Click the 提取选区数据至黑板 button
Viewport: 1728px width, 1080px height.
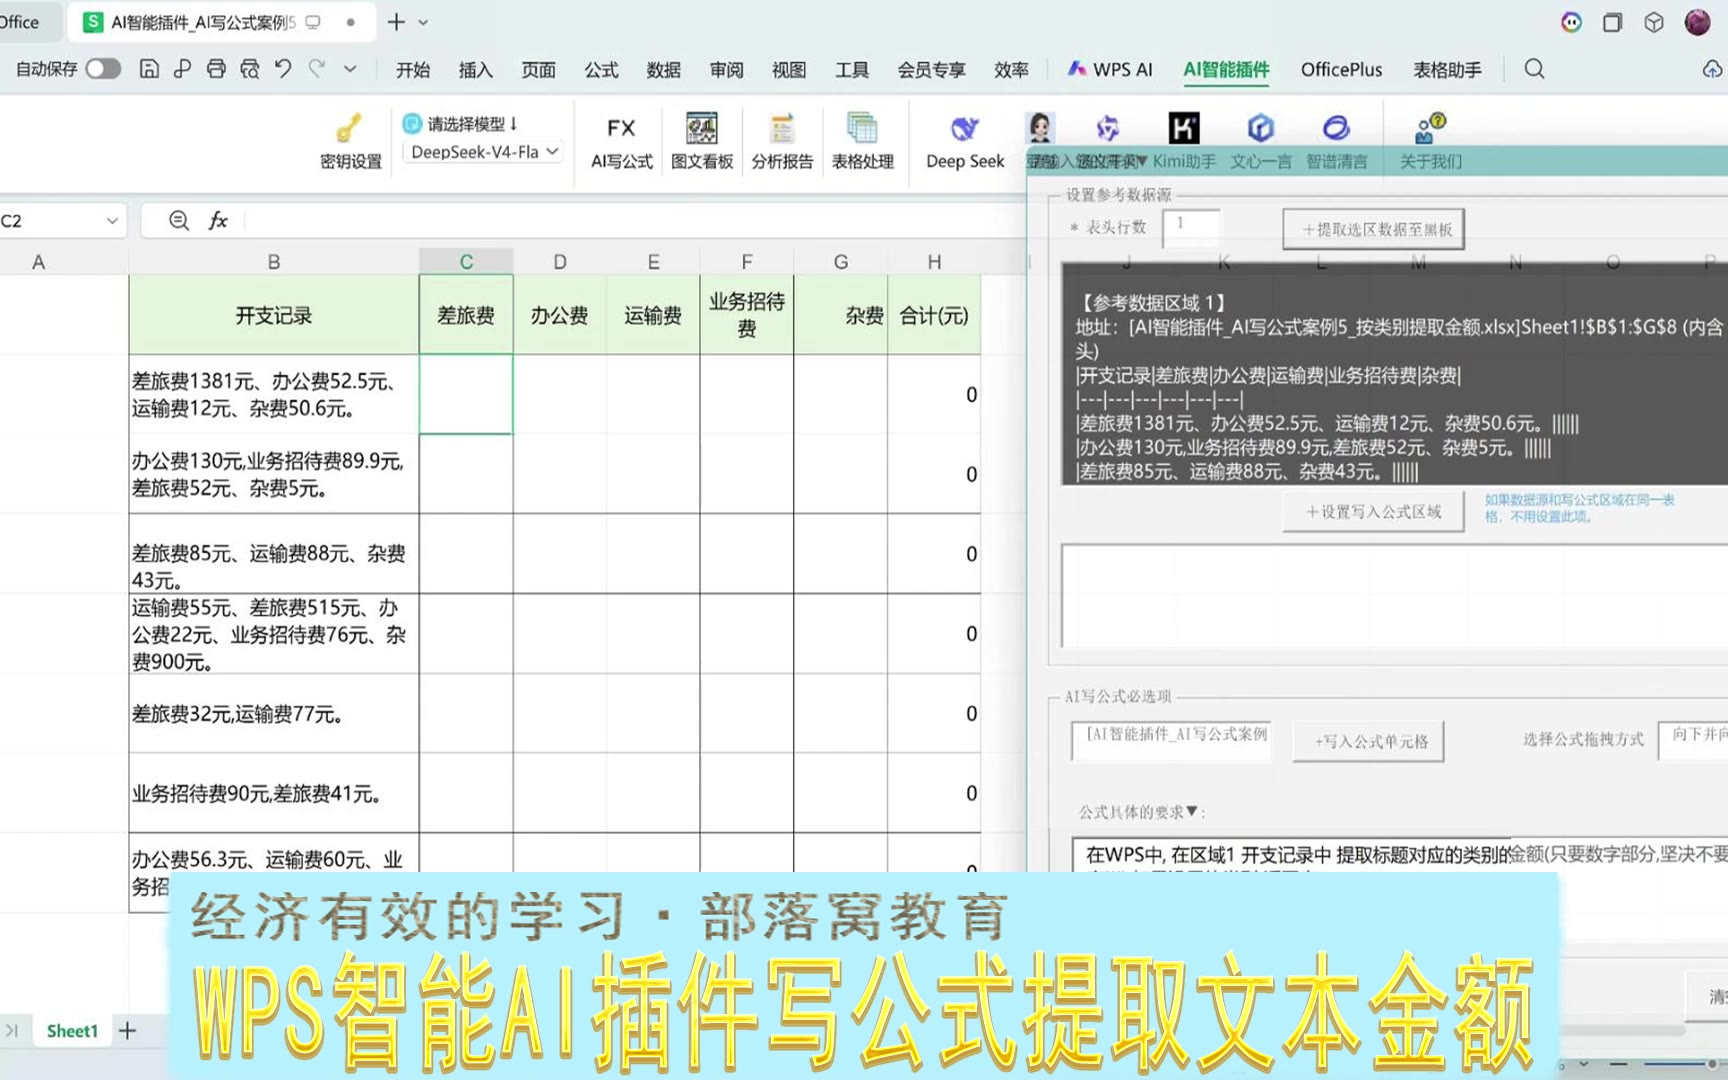[1374, 229]
